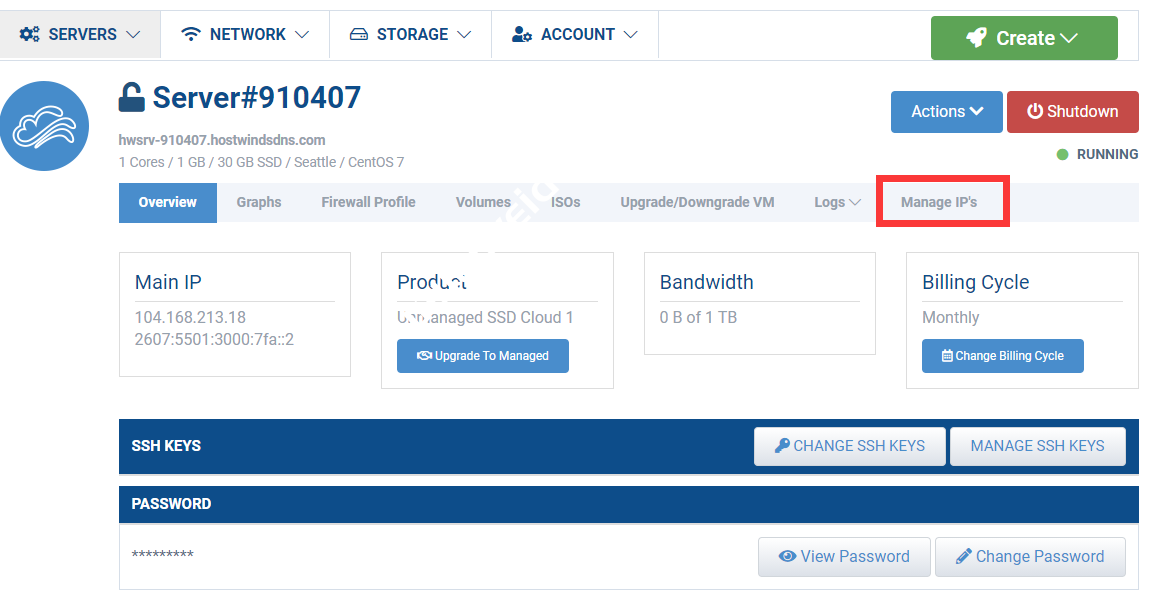Open the ISOs tab

pyautogui.click(x=566, y=202)
